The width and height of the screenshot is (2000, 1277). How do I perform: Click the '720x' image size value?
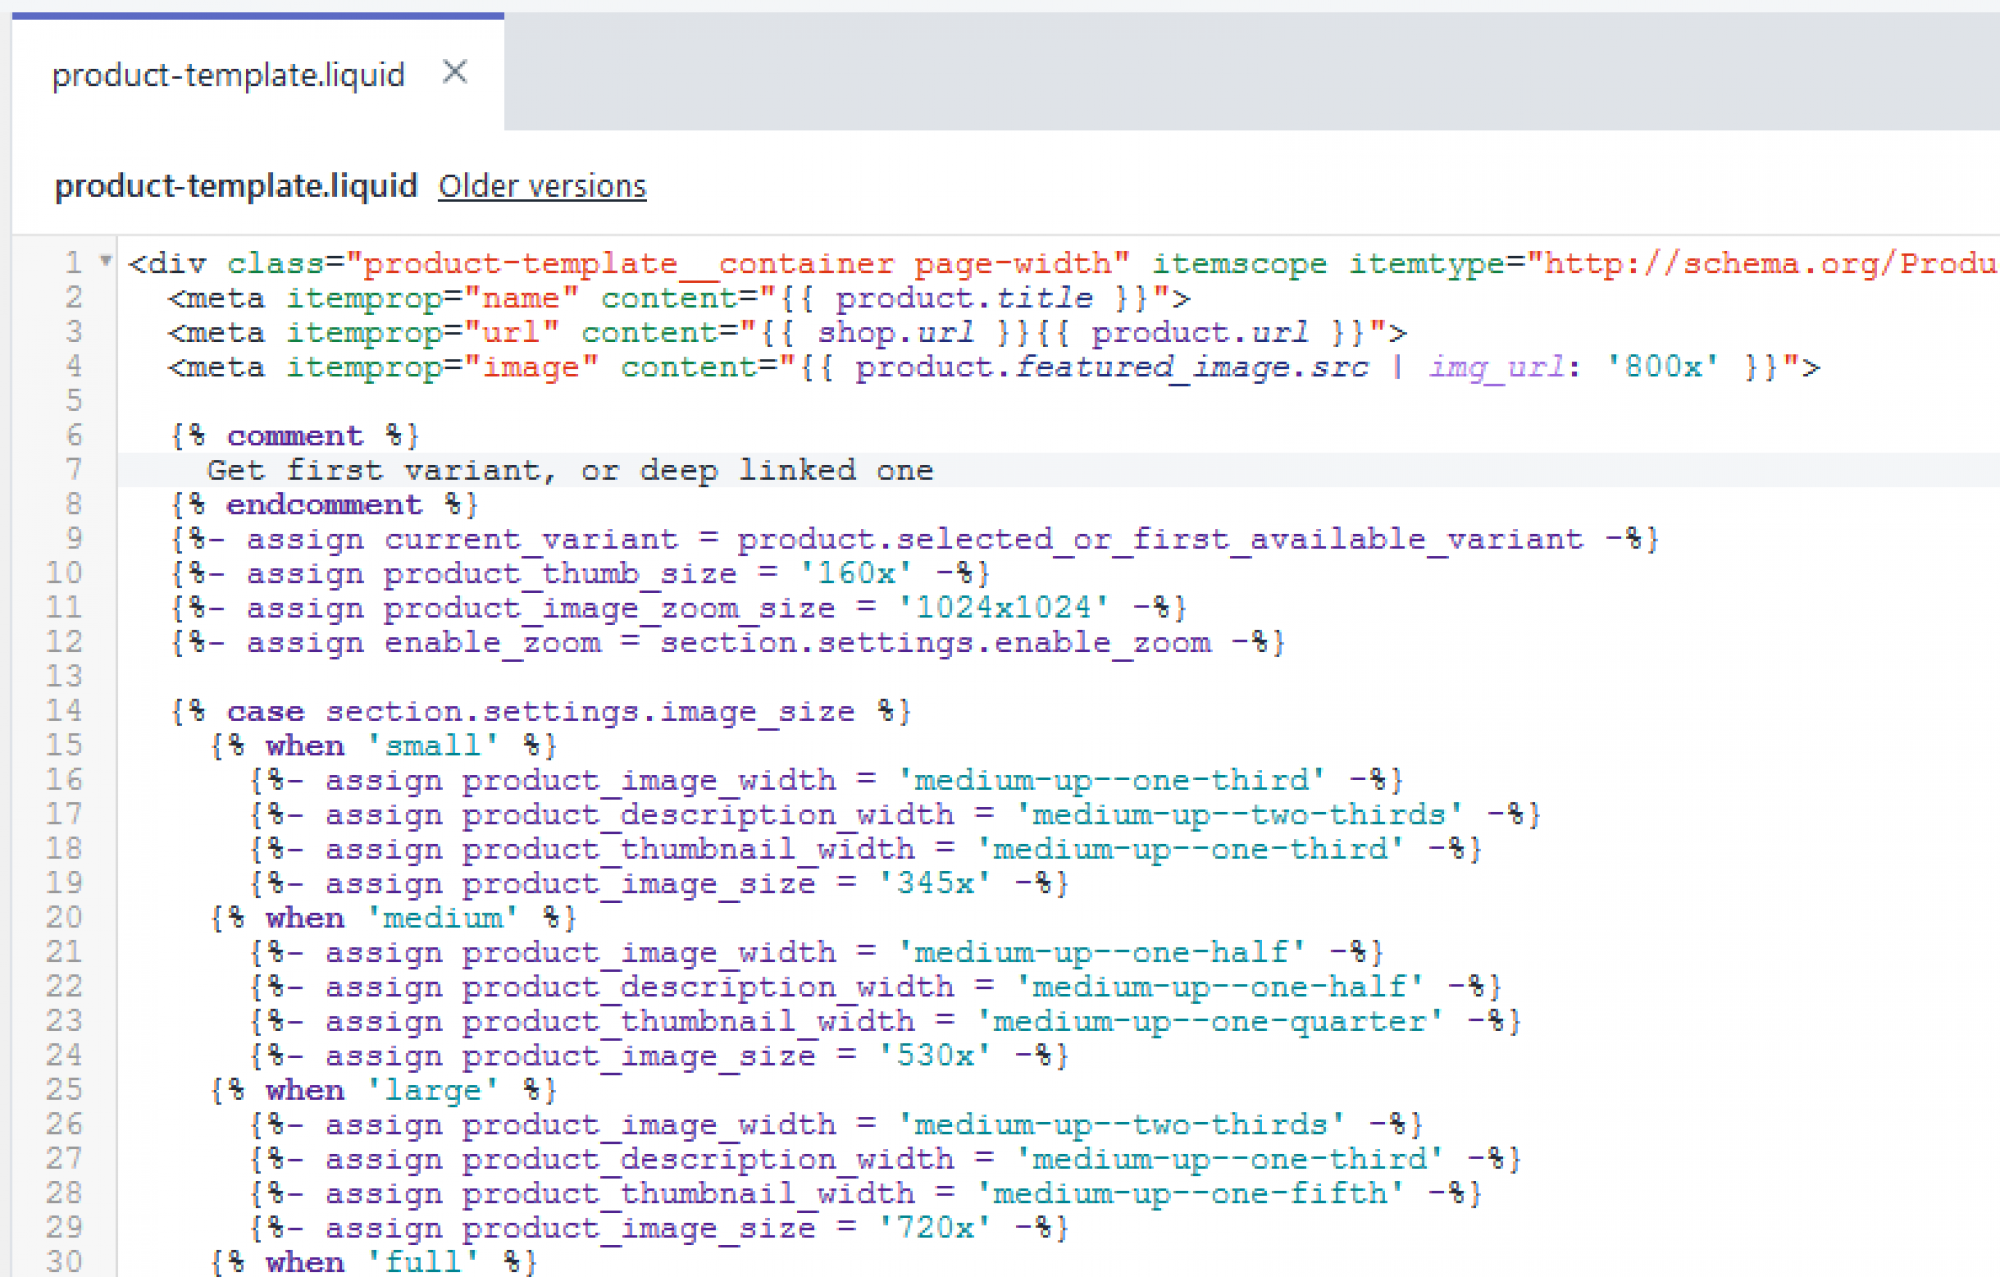[x=935, y=1228]
